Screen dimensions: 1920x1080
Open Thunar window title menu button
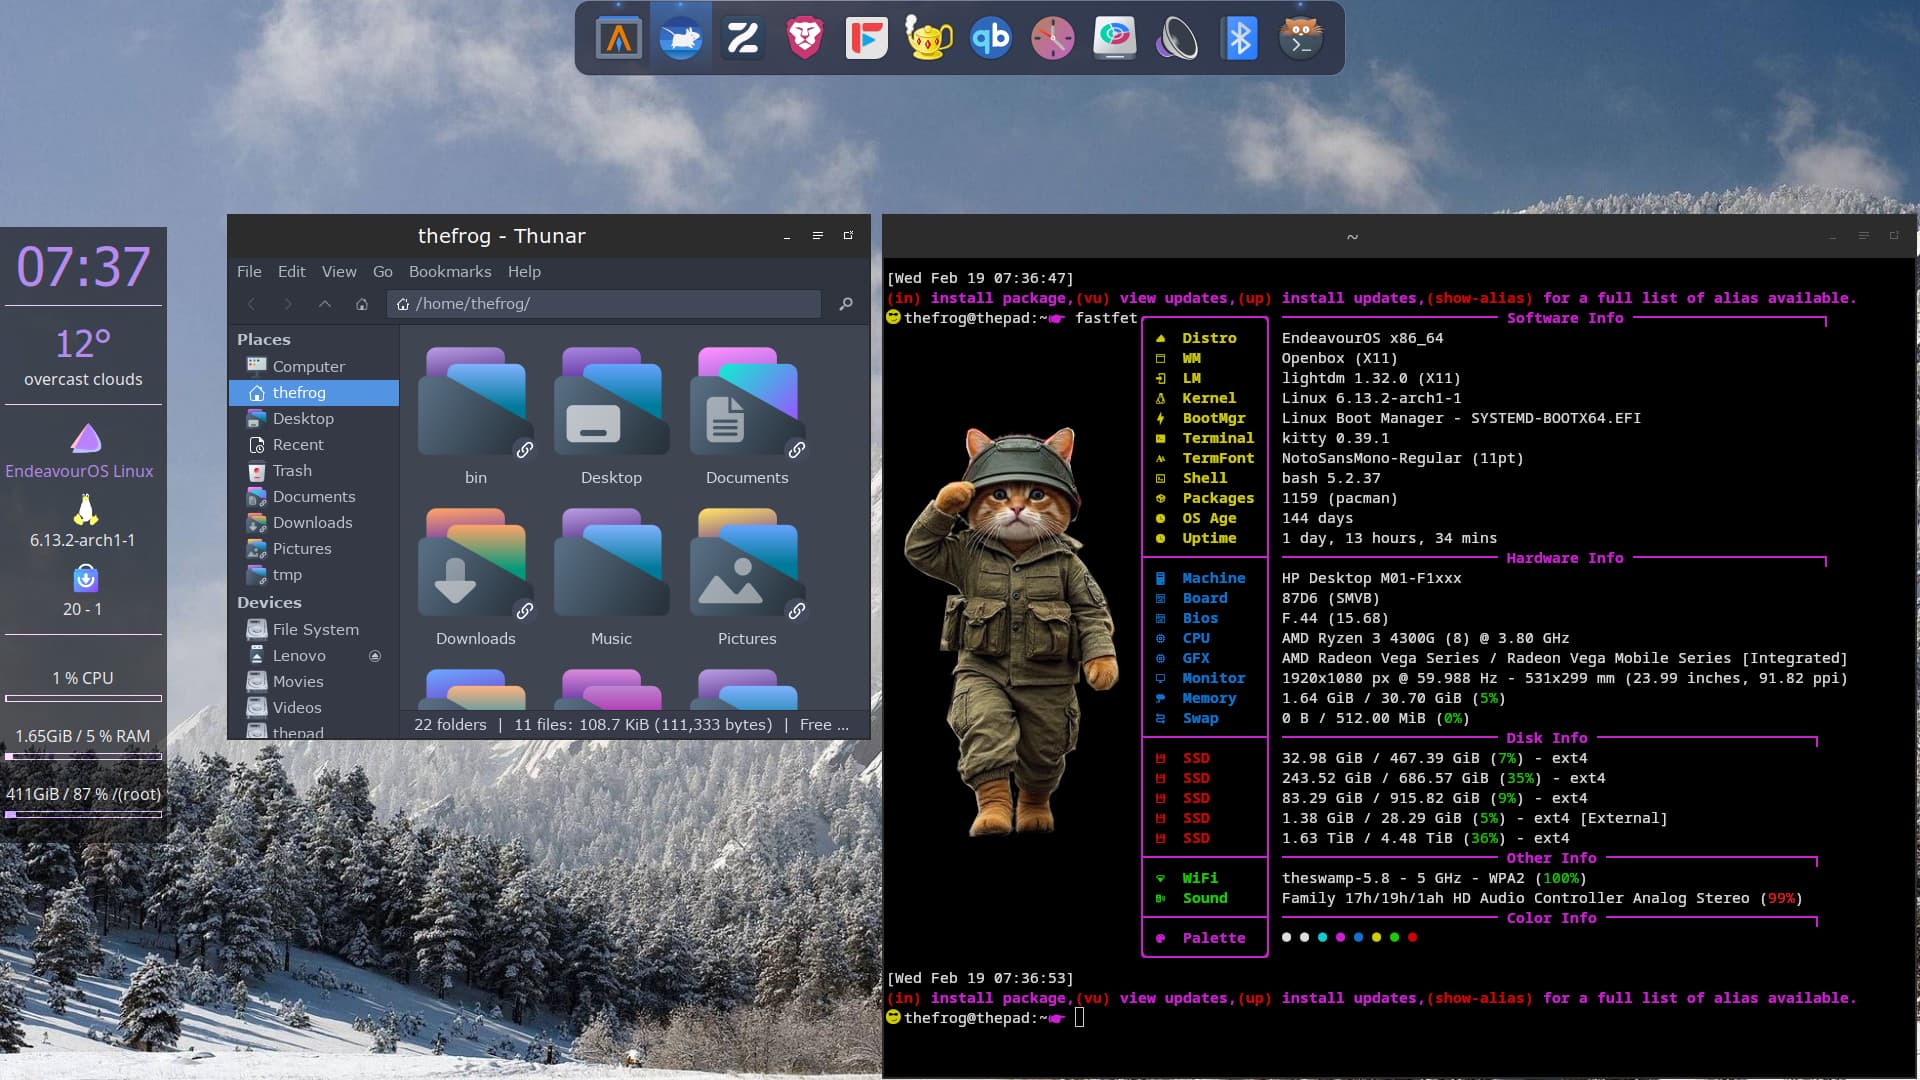[817, 236]
